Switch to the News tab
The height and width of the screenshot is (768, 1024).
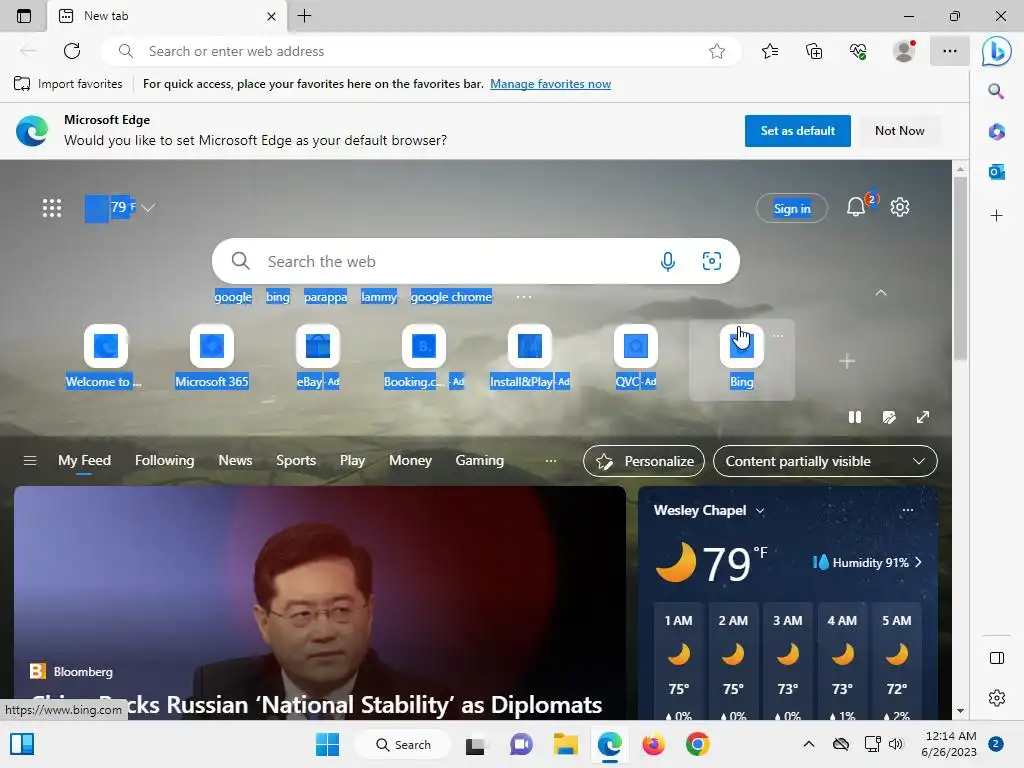tap(235, 460)
